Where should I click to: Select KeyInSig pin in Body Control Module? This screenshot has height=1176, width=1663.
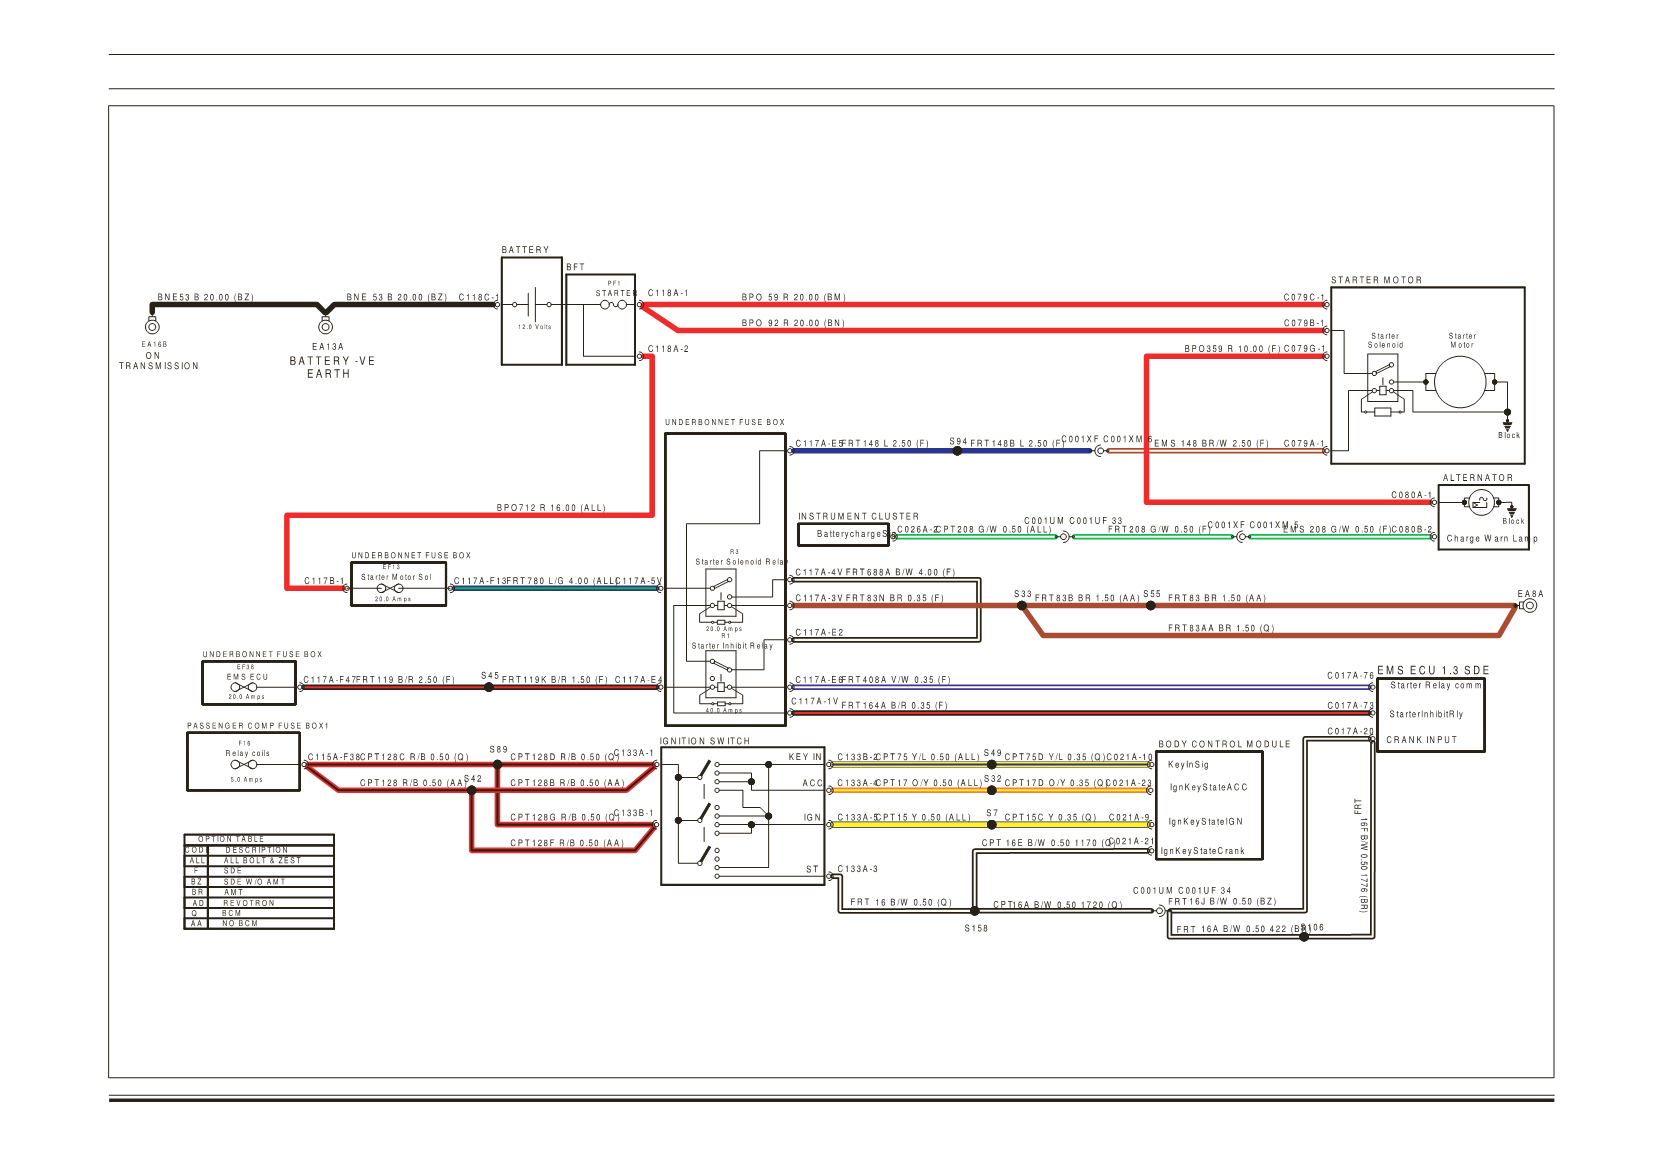(x=1188, y=765)
